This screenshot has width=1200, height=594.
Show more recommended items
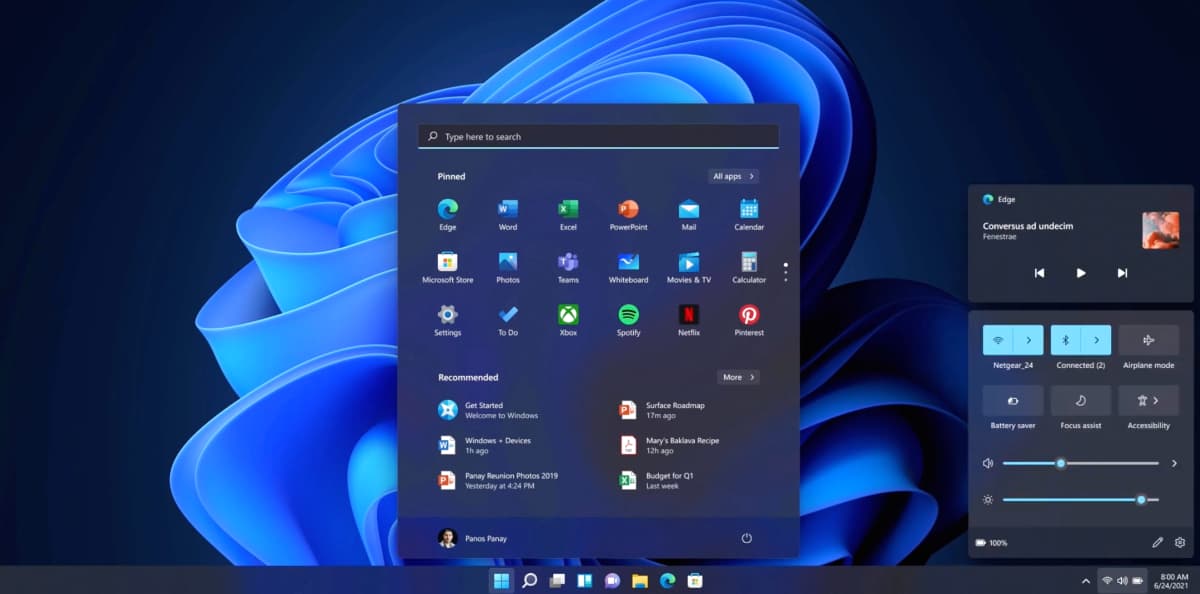pos(739,377)
